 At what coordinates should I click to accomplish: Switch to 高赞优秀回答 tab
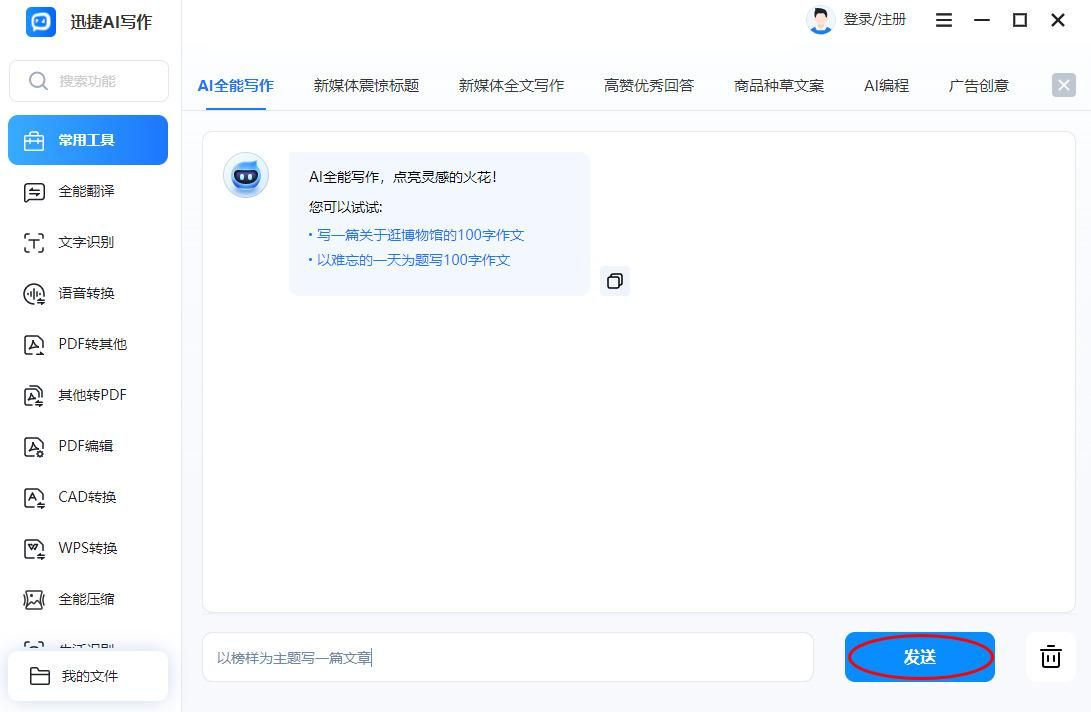649,86
